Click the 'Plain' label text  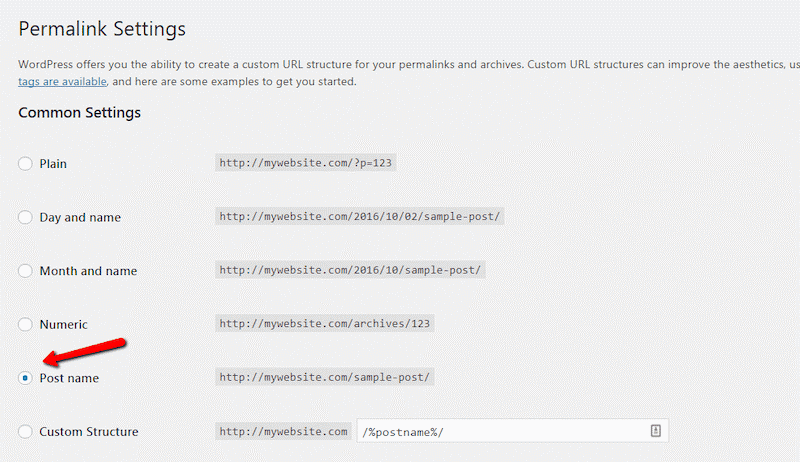click(x=53, y=164)
